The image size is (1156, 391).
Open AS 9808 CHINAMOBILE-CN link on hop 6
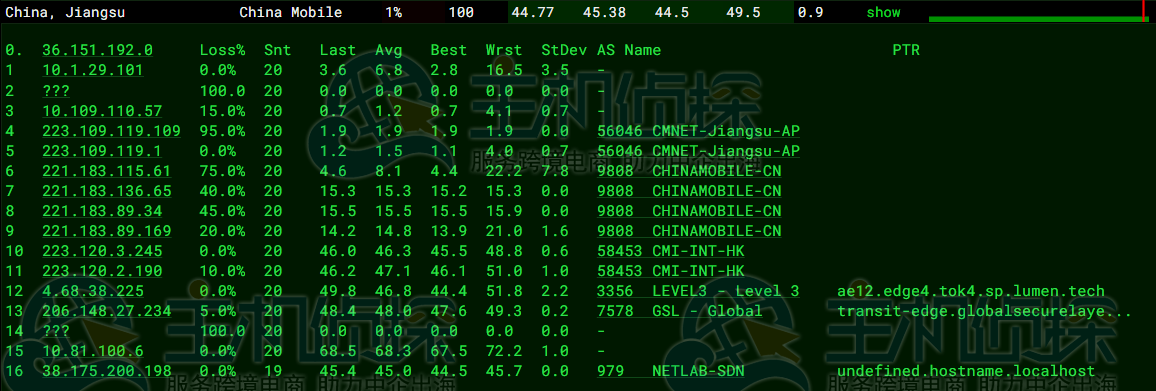pyautogui.click(x=689, y=170)
